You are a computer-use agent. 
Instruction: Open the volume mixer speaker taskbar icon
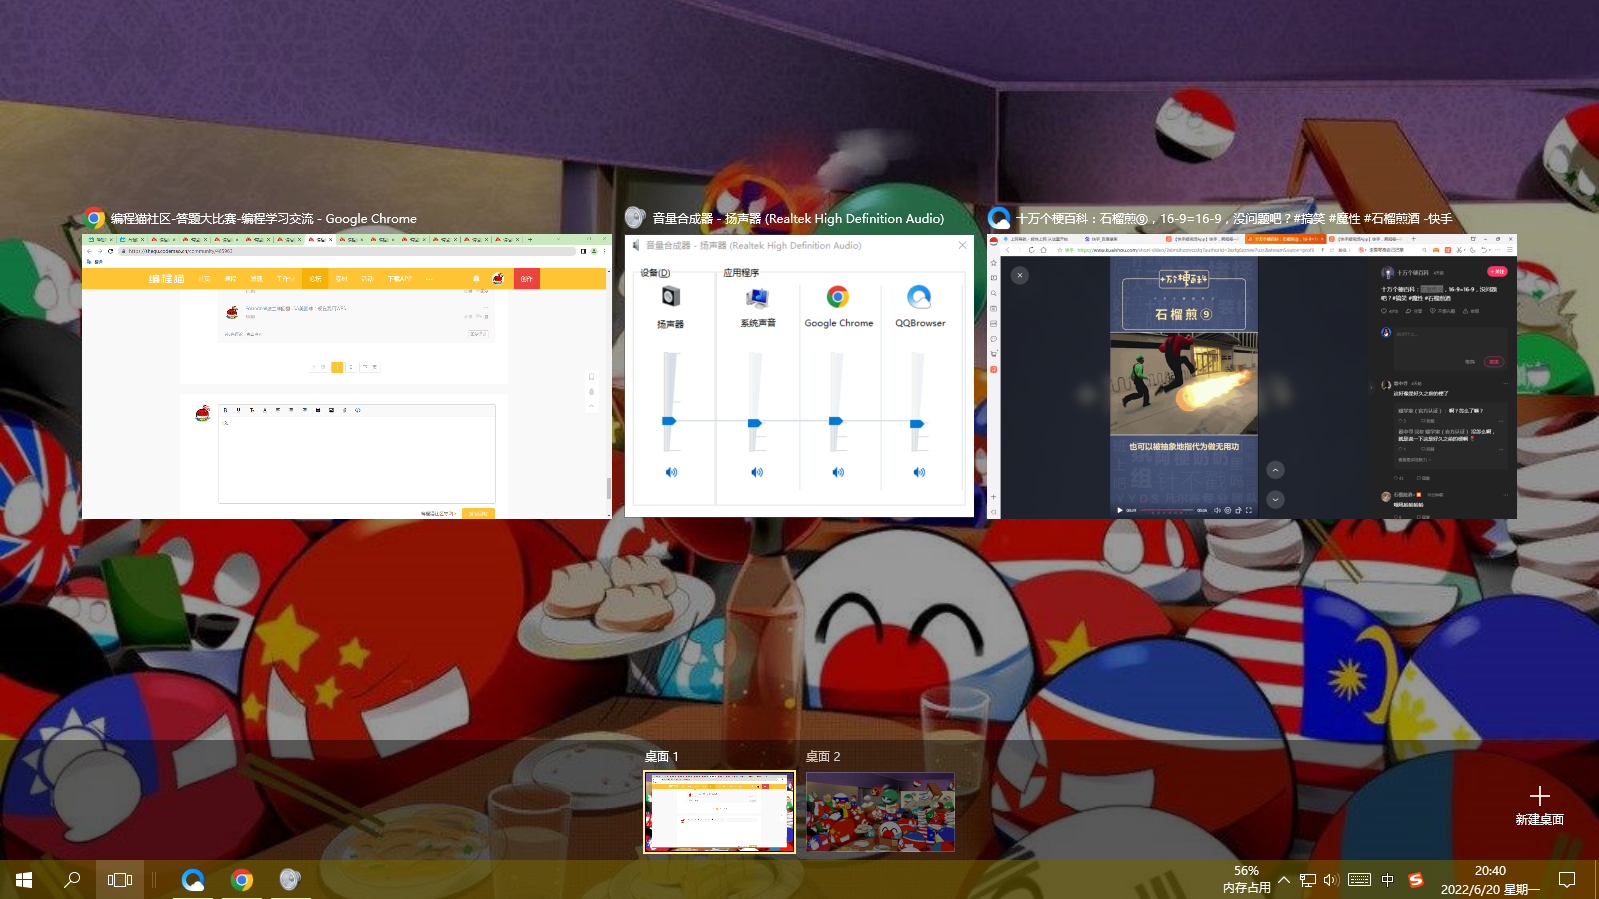tap(290, 880)
